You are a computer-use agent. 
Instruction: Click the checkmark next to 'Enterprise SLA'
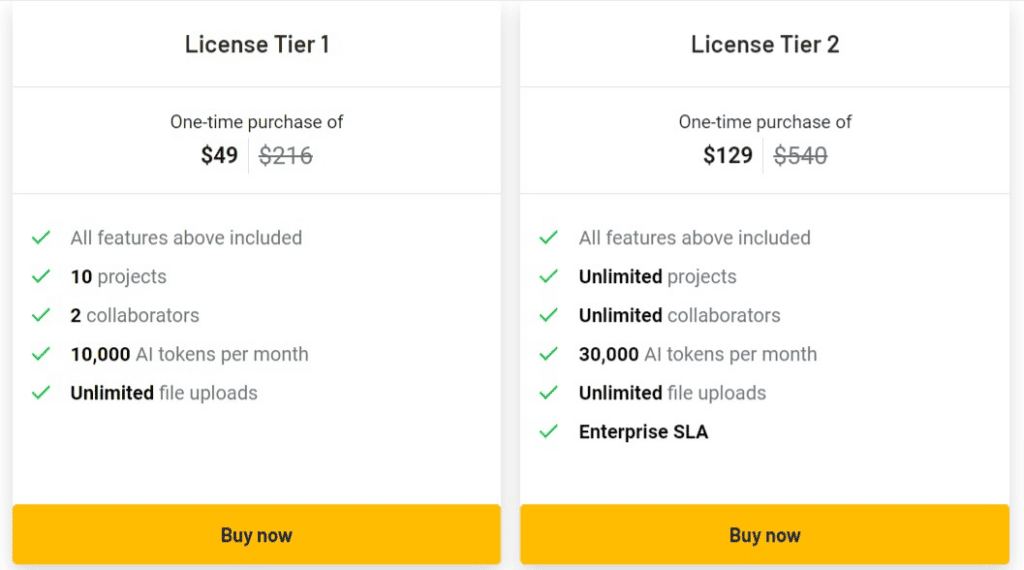(x=548, y=432)
